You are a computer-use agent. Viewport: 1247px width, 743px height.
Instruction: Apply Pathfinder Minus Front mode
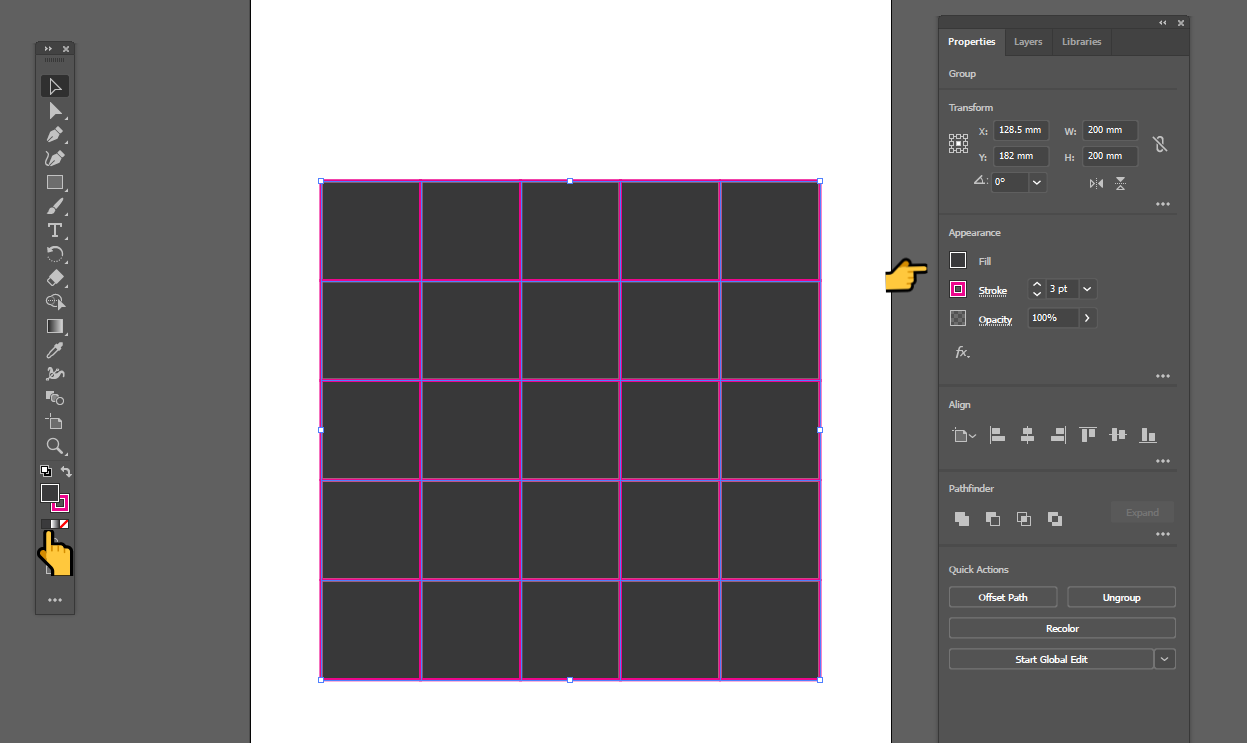coord(992,518)
